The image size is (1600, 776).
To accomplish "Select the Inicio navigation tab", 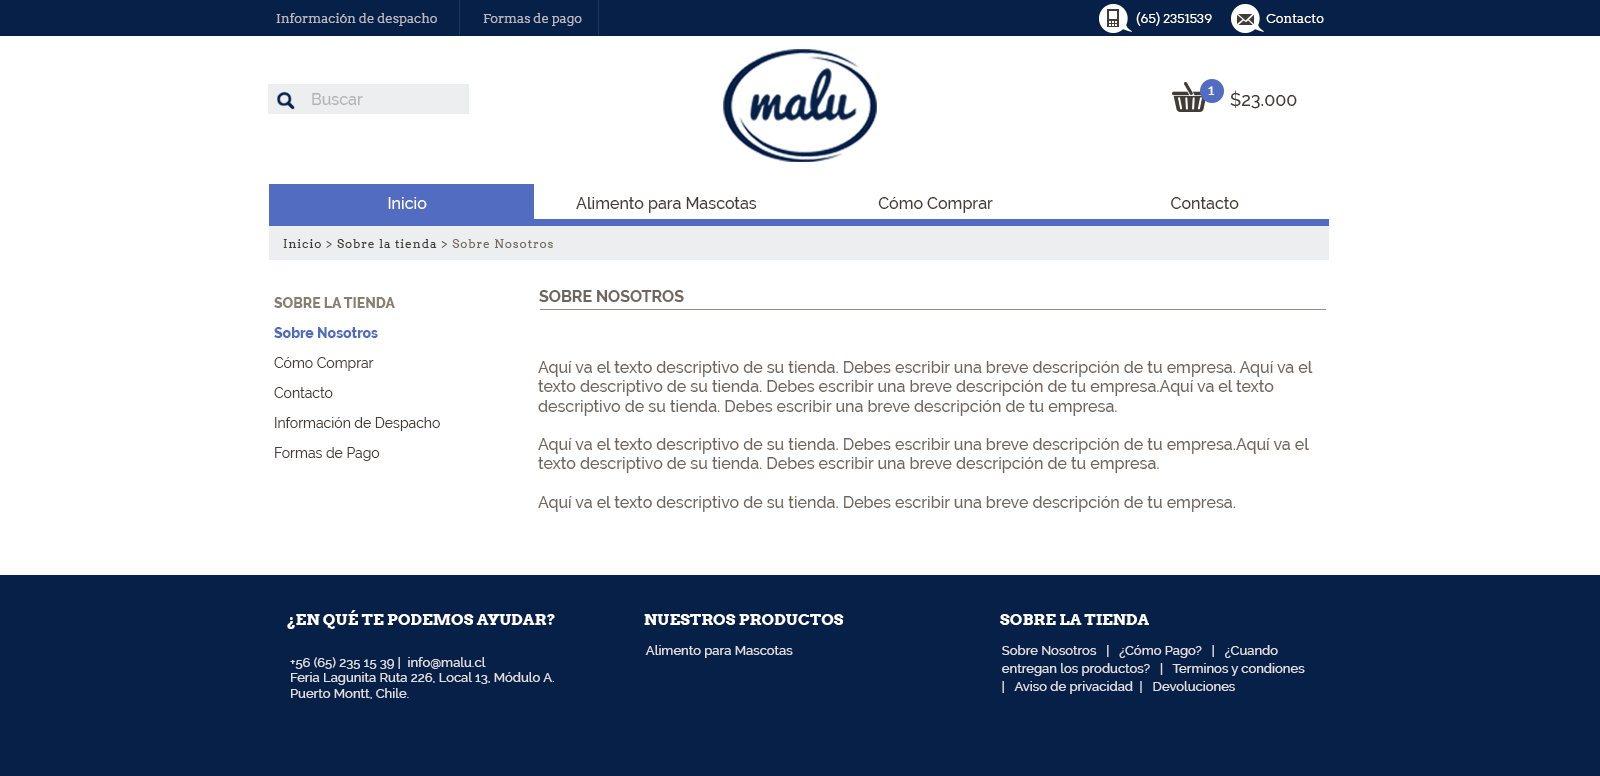I will click(406, 203).
